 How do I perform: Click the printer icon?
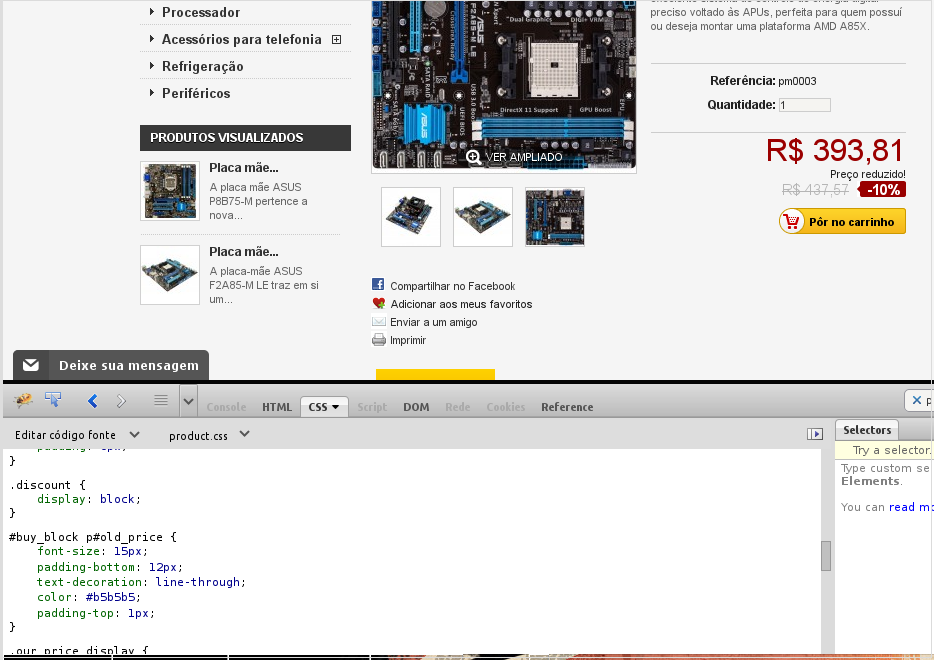(379, 340)
